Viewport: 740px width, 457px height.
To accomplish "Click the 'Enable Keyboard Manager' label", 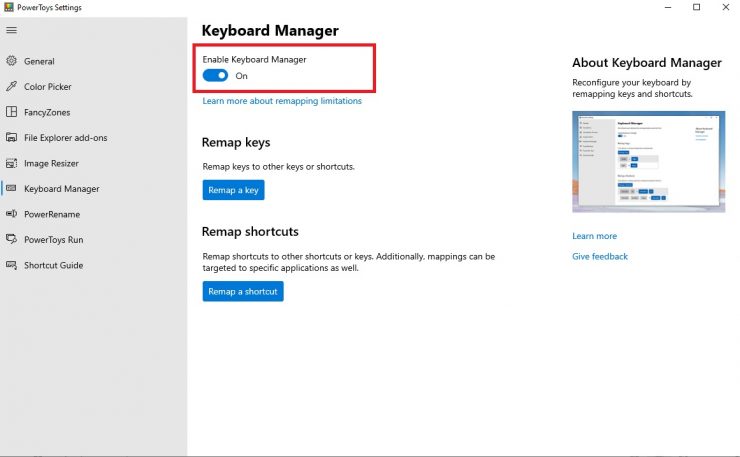I will tap(254, 59).
